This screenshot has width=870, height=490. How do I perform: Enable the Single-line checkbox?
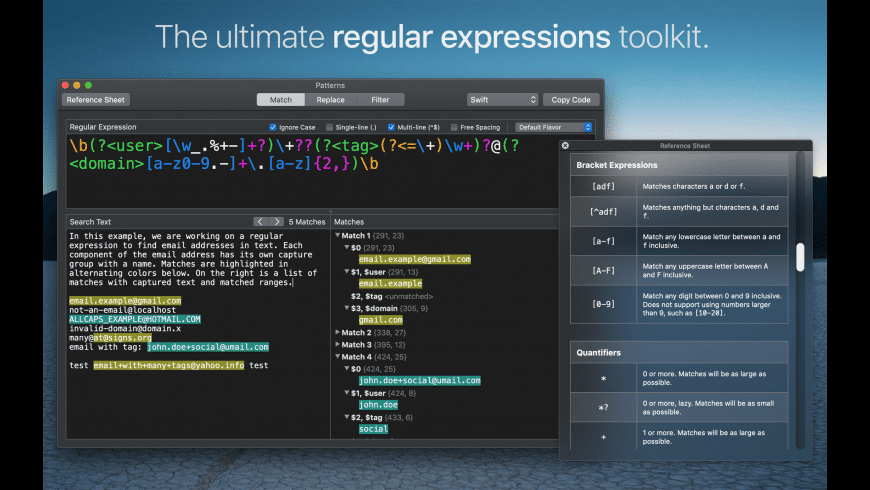330,128
